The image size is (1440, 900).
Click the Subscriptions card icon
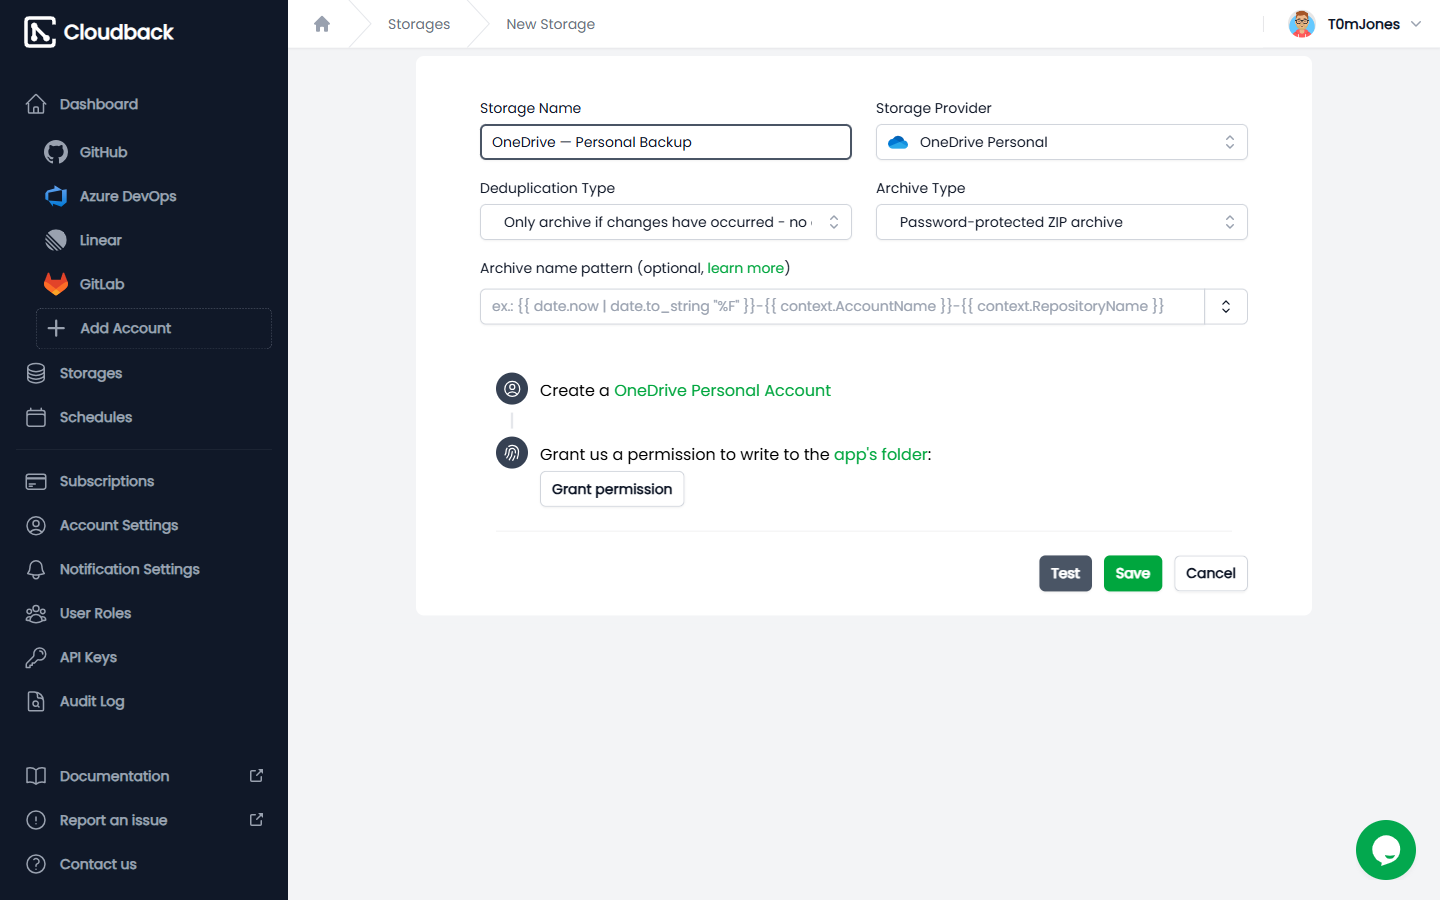pos(36,481)
